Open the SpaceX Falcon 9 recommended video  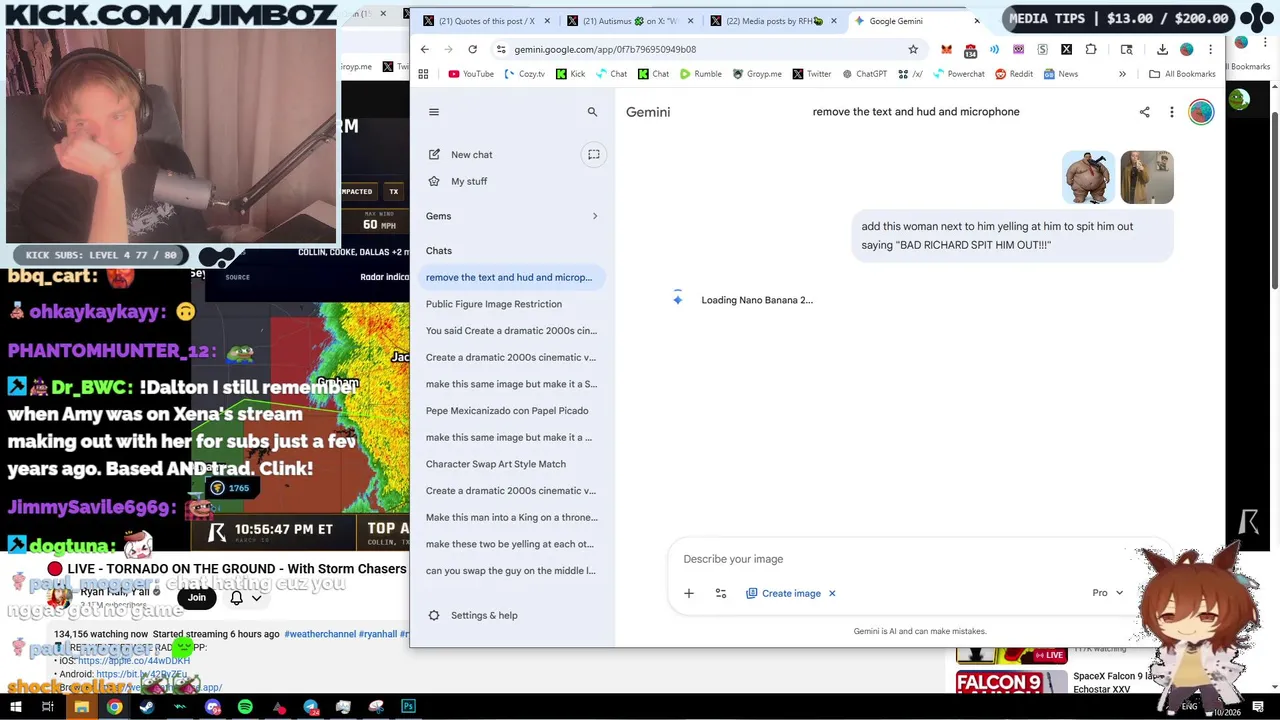pyautogui.click(x=1060, y=682)
